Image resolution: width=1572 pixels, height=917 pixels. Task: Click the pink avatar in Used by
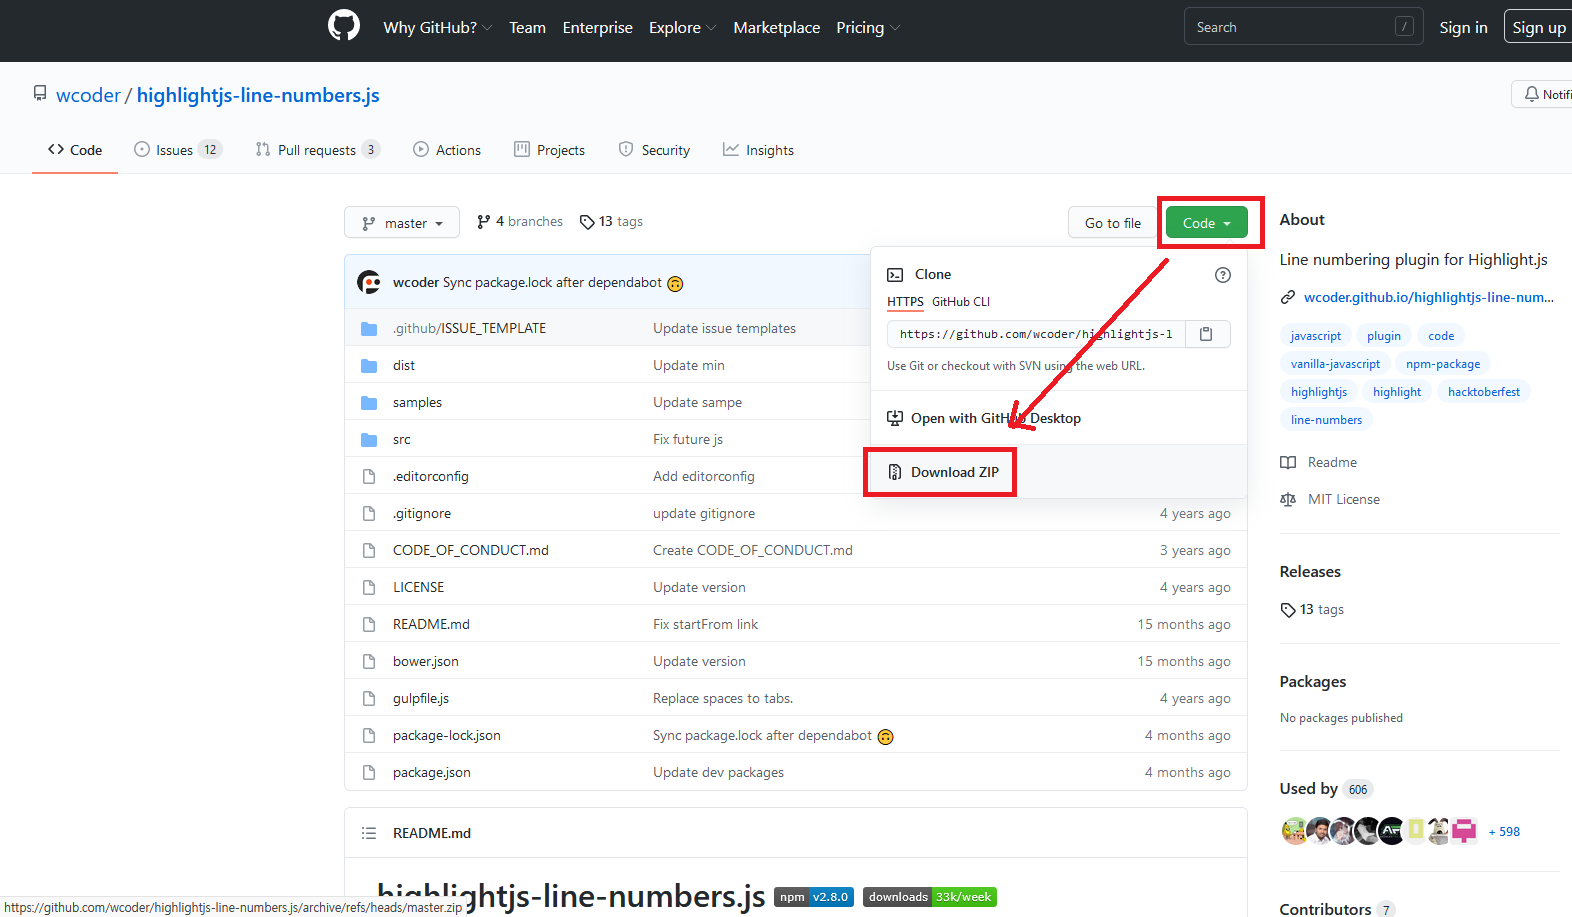(x=1464, y=831)
